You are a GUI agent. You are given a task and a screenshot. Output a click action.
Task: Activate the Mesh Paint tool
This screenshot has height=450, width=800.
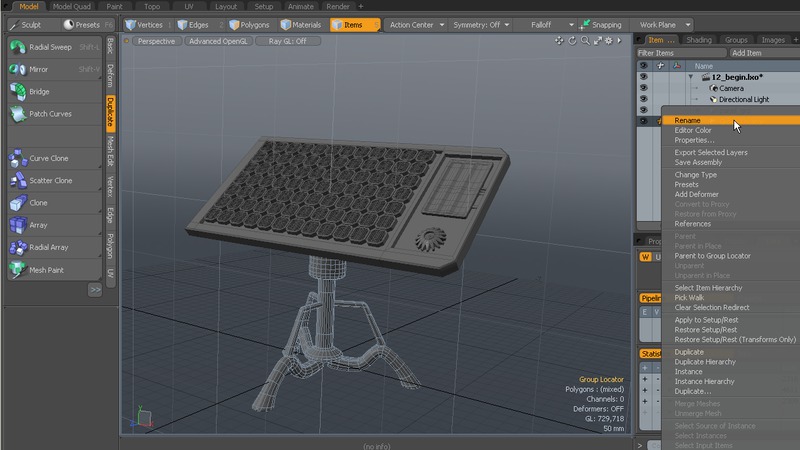[x=55, y=270]
